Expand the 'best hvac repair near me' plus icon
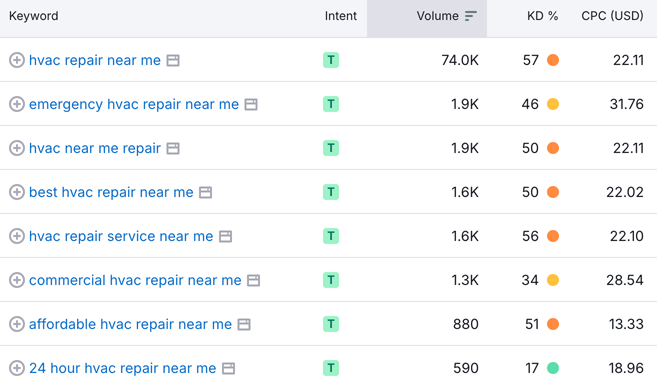Viewport: 657px width, 387px height. pos(17,192)
